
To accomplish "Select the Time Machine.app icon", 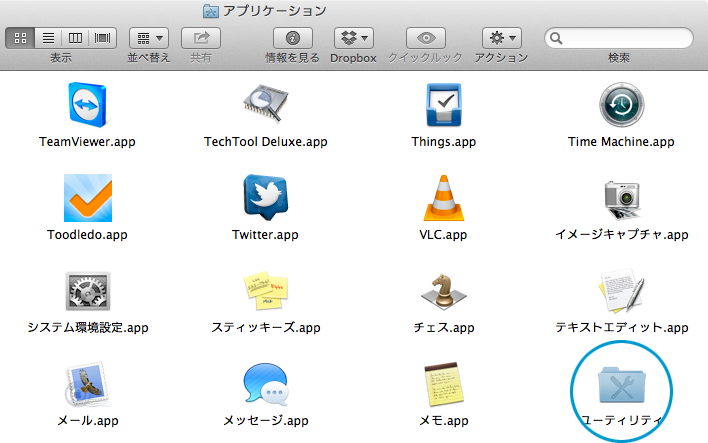I will click(621, 105).
